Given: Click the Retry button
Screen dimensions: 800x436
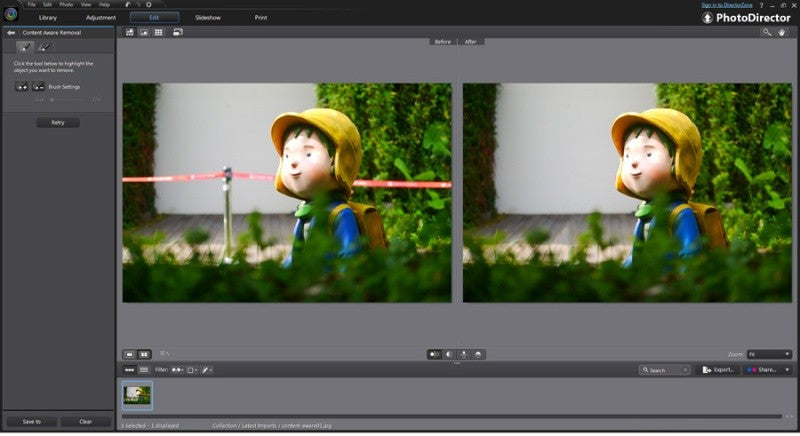Looking at the screenshot, I should click(x=58, y=123).
